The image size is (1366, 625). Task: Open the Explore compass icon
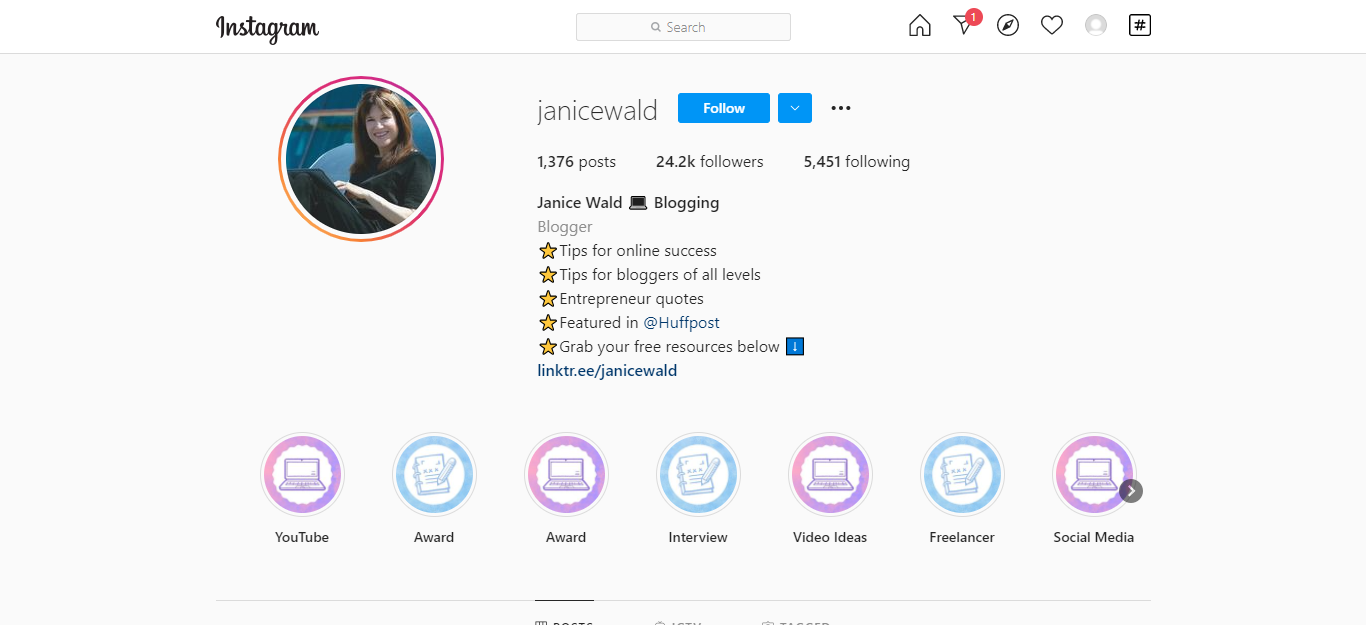[x=1008, y=26]
